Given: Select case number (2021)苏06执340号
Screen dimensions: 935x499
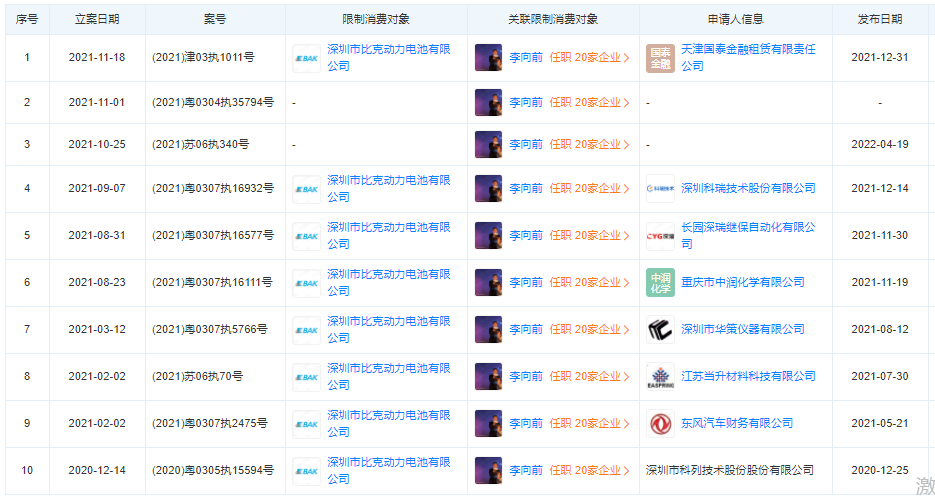Looking at the screenshot, I should [x=200, y=144].
